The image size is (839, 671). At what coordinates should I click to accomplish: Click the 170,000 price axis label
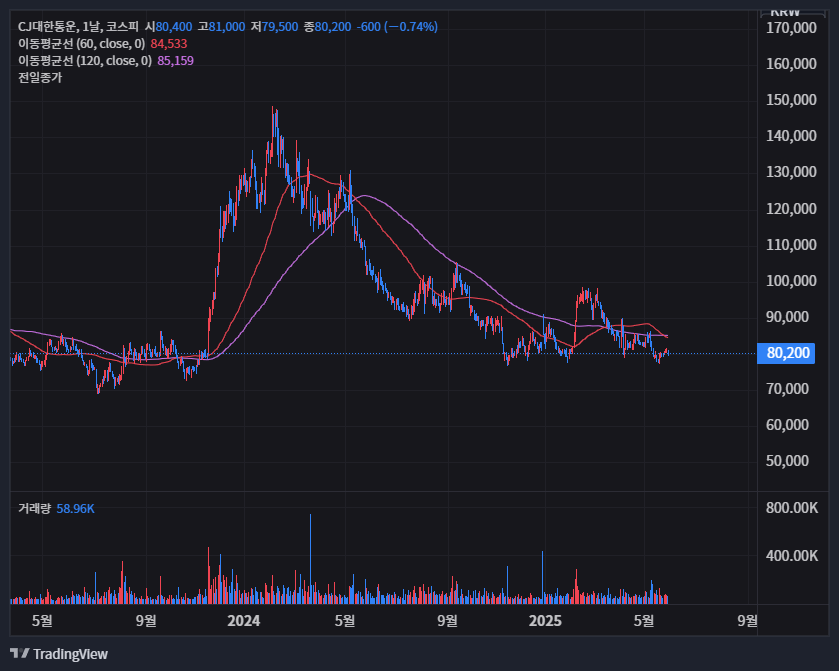[791, 28]
